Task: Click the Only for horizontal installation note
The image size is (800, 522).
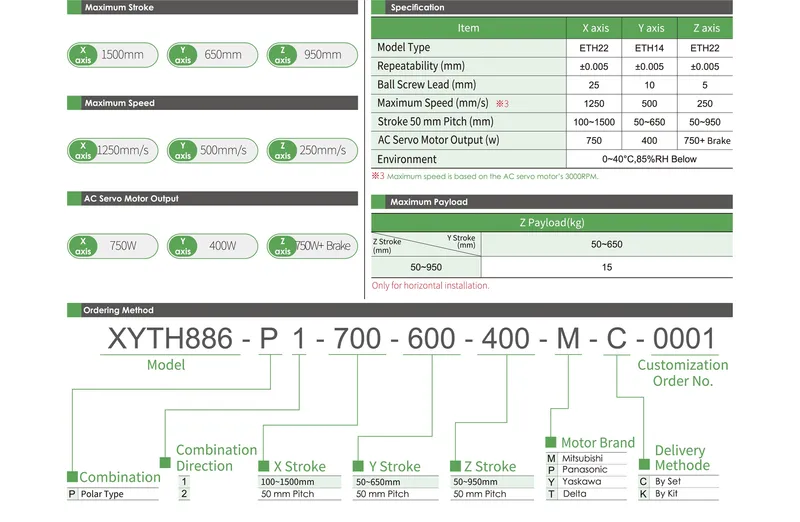Action: click(x=430, y=286)
